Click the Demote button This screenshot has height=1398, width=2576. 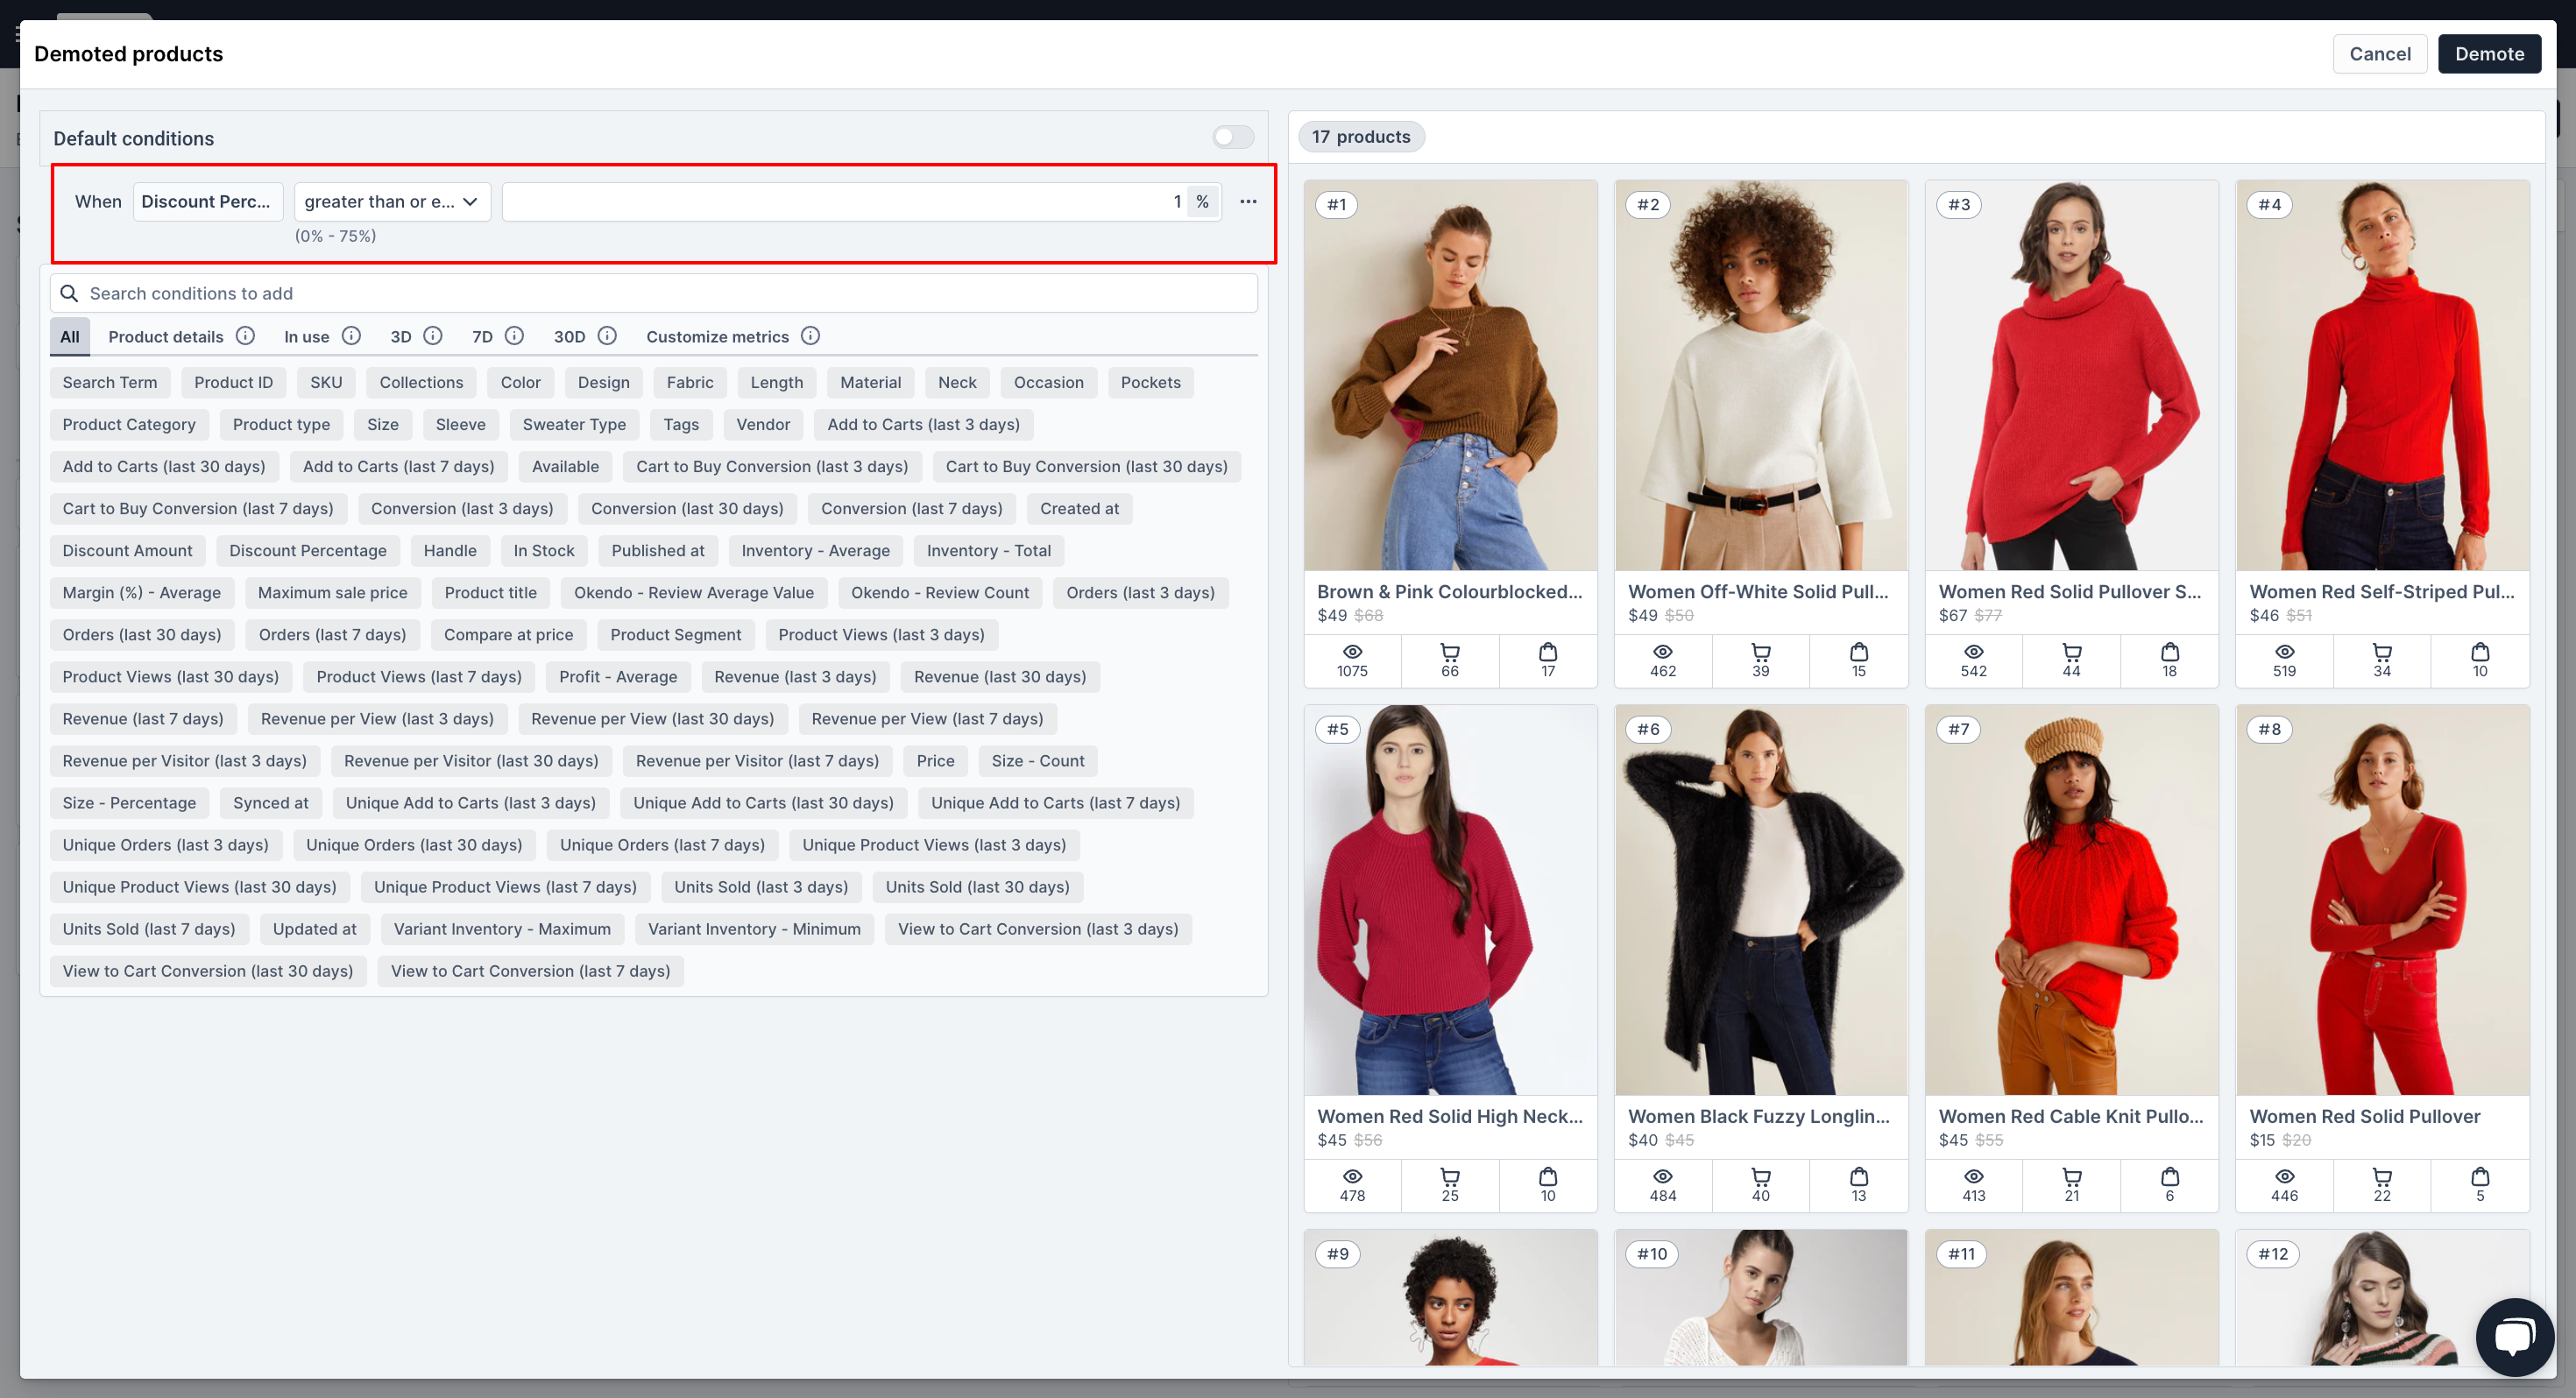(x=2489, y=53)
